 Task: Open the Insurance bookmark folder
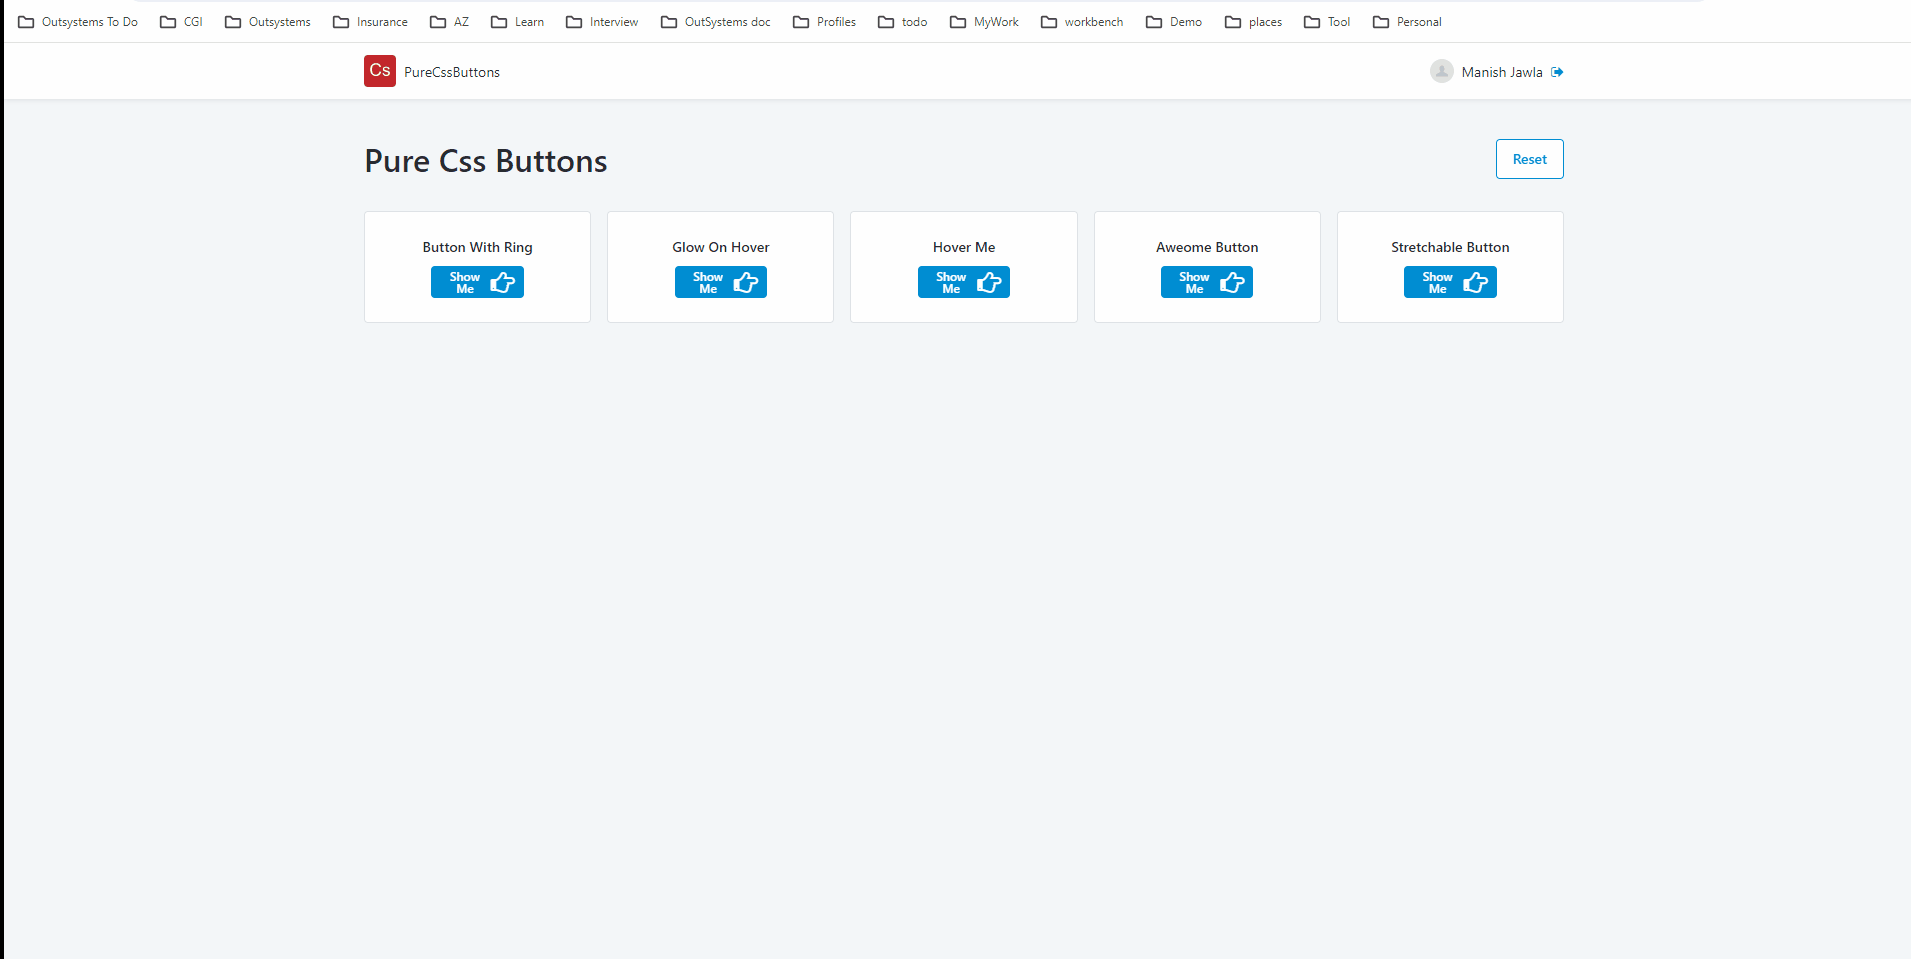370,22
